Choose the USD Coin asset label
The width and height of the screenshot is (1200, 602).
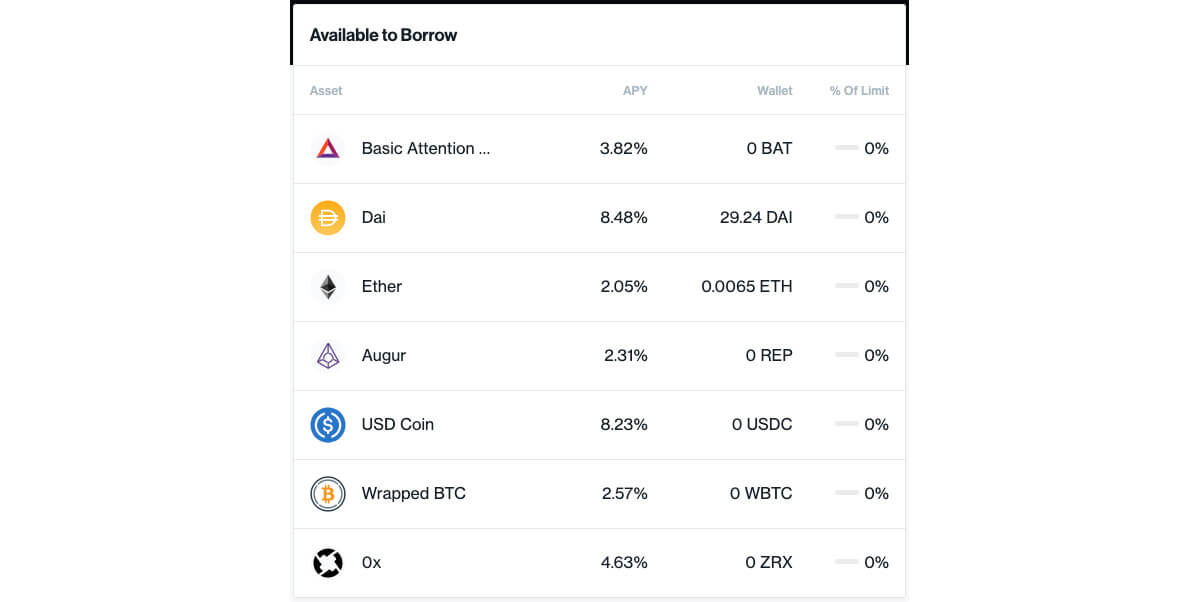(398, 425)
